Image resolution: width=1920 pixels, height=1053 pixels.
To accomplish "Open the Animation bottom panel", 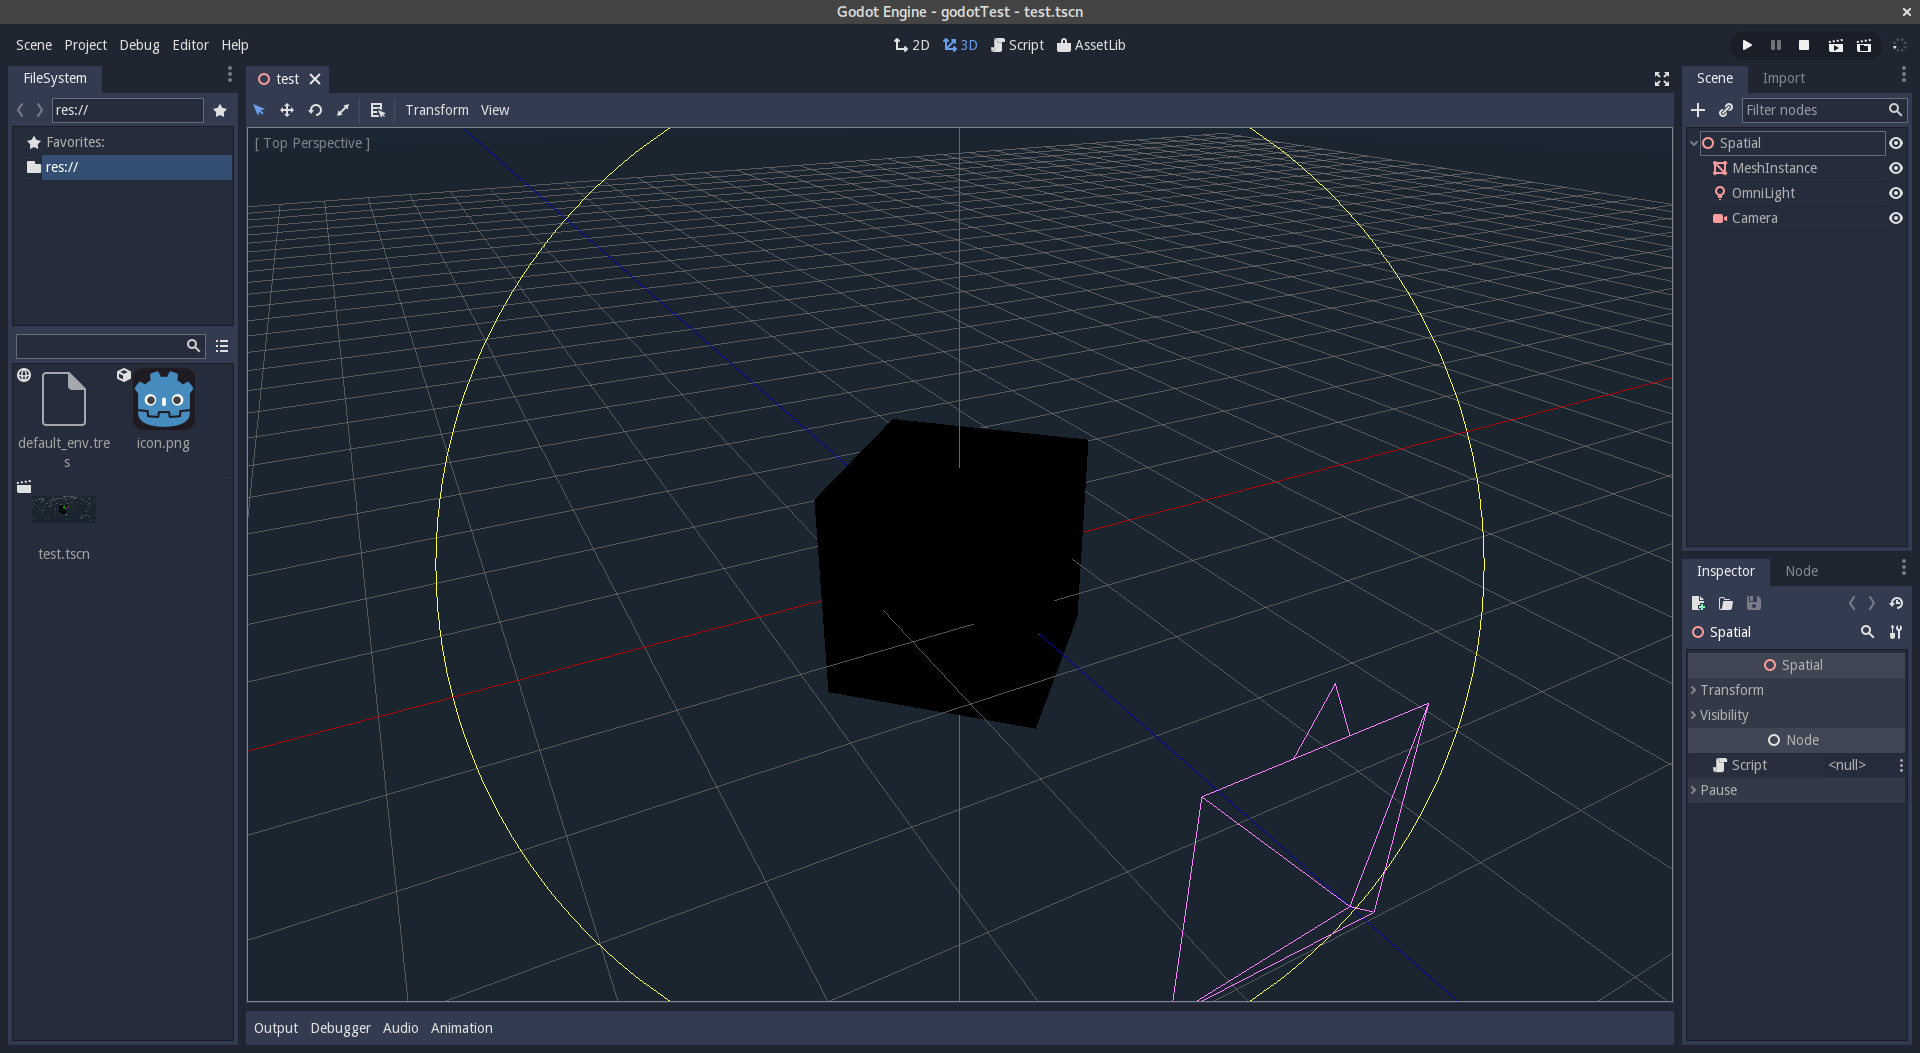I will [461, 1028].
